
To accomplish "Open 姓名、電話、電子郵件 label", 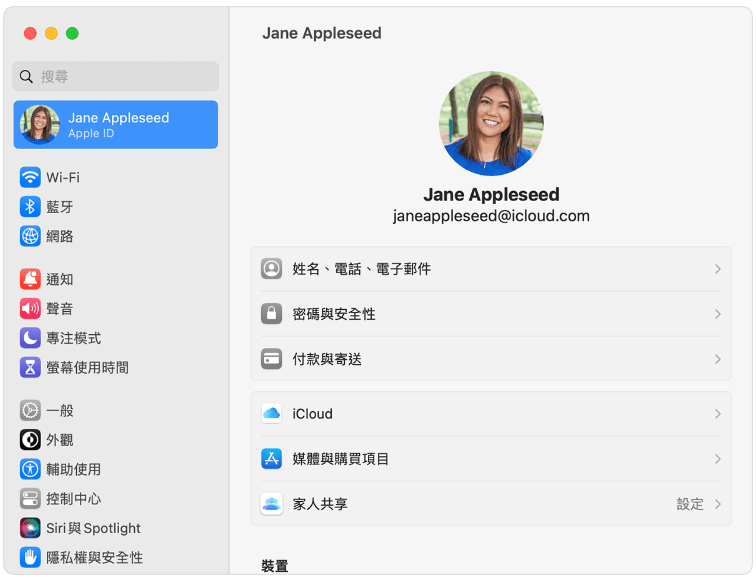I will (x=362, y=269).
